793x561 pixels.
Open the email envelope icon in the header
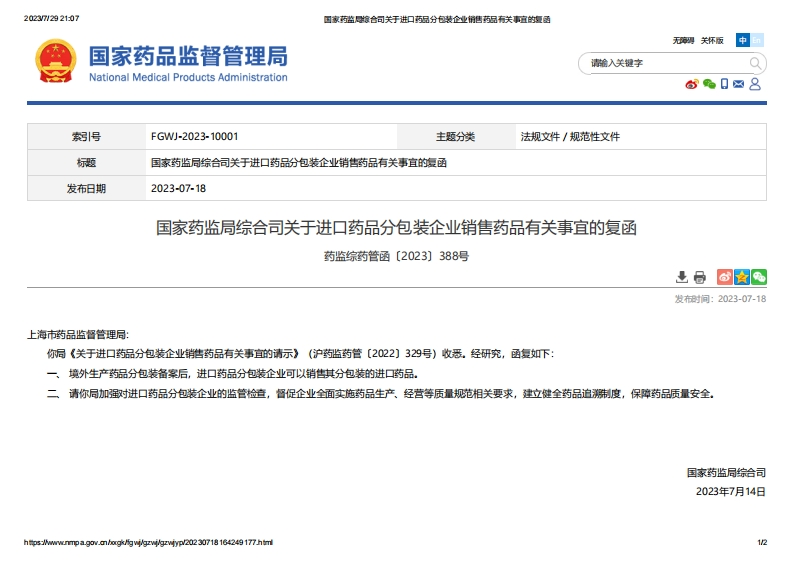point(738,84)
